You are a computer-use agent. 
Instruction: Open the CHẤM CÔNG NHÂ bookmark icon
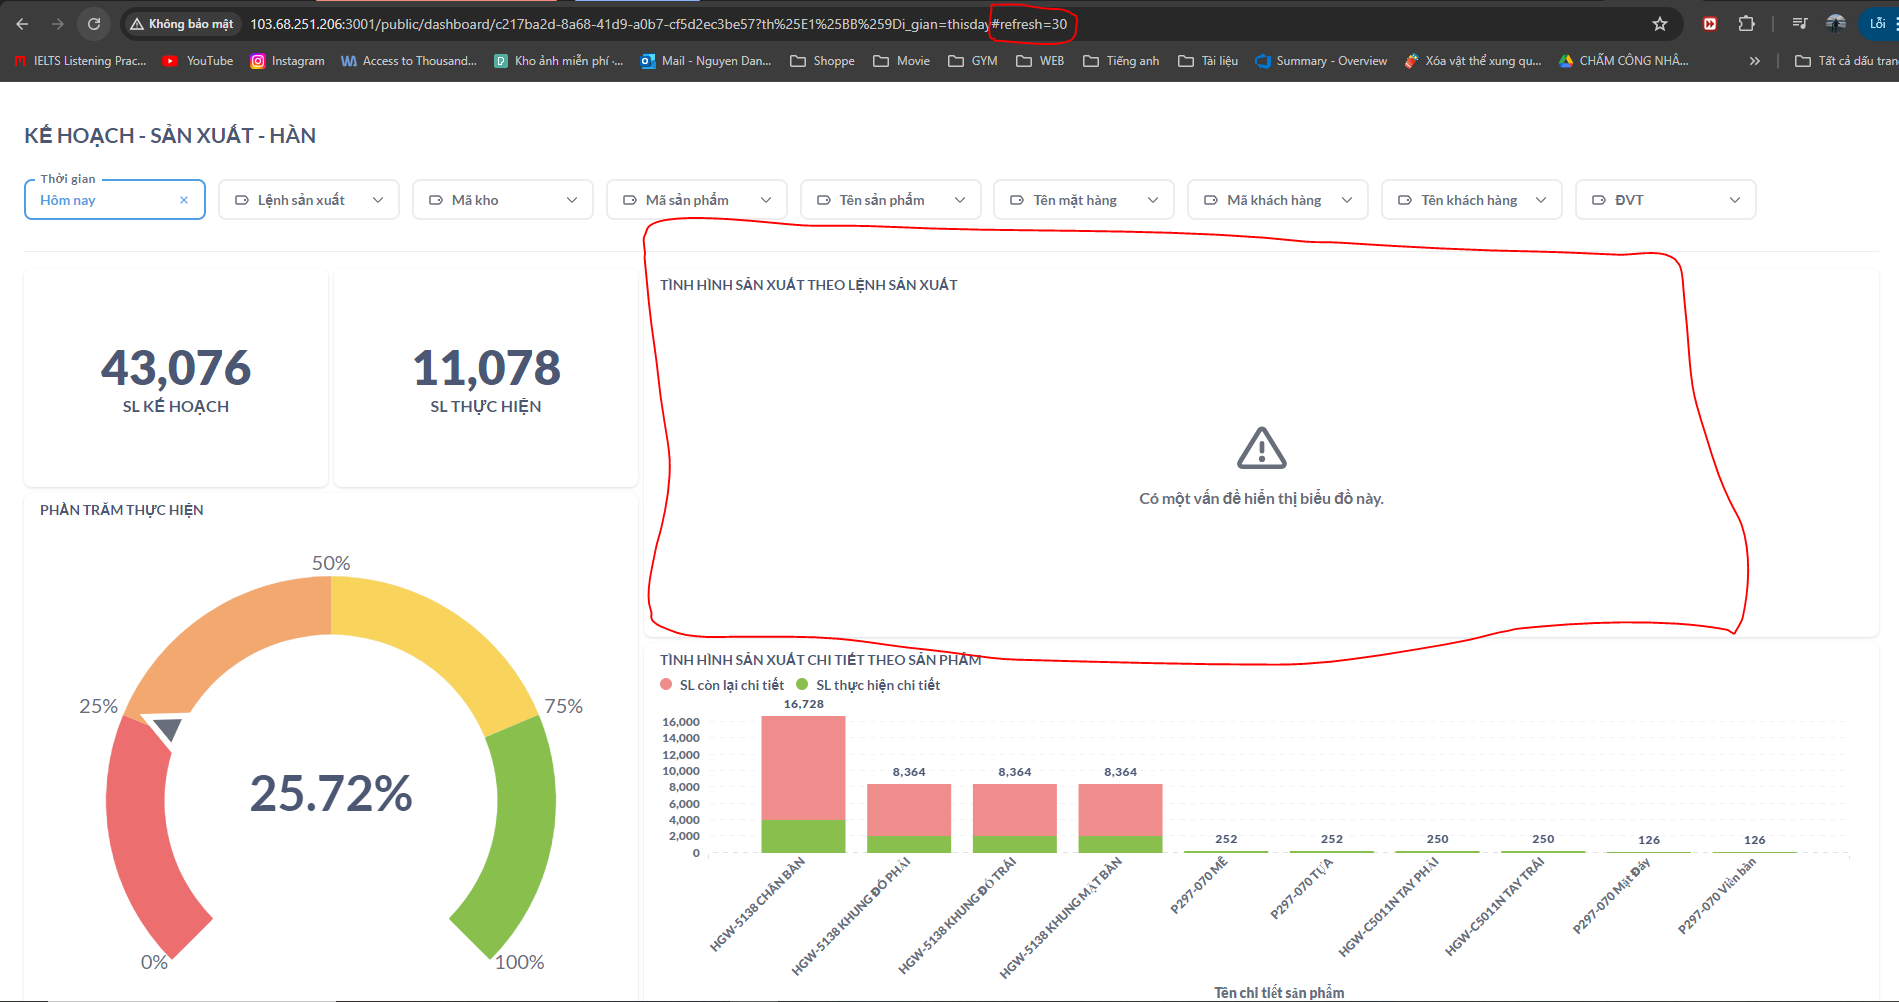tap(1565, 60)
